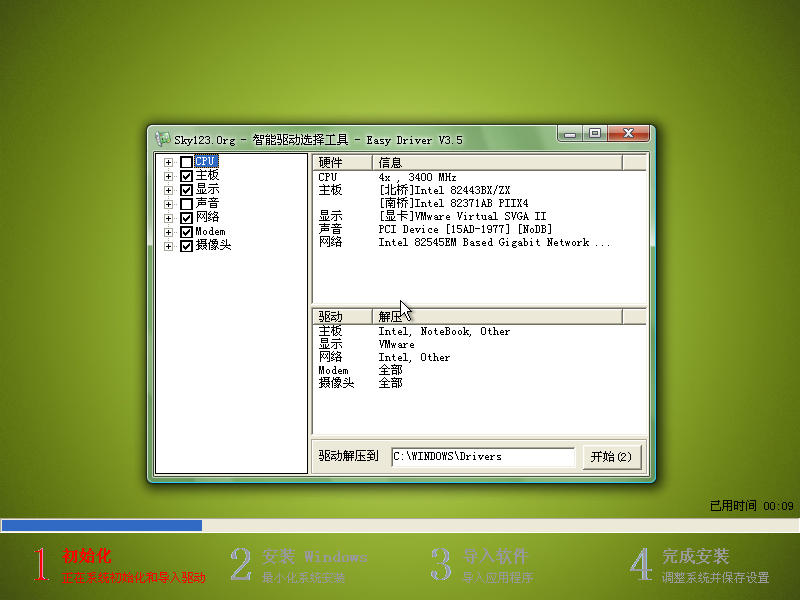Image resolution: width=800 pixels, height=600 pixels.
Task: Click the blue installation progress bar
Action: point(101,525)
